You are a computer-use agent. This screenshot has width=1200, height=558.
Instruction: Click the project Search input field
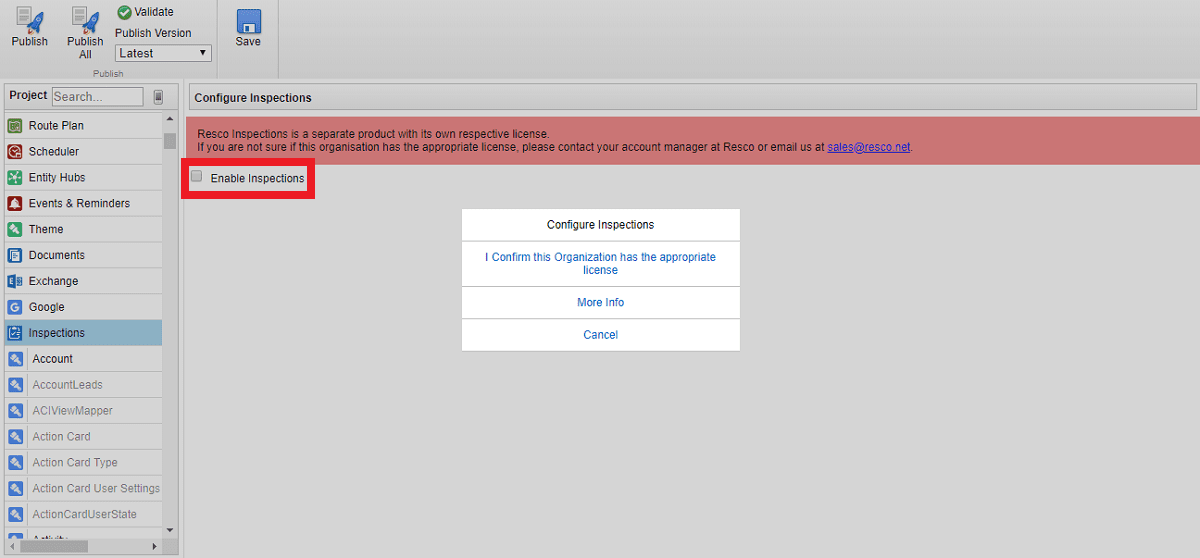(x=98, y=97)
